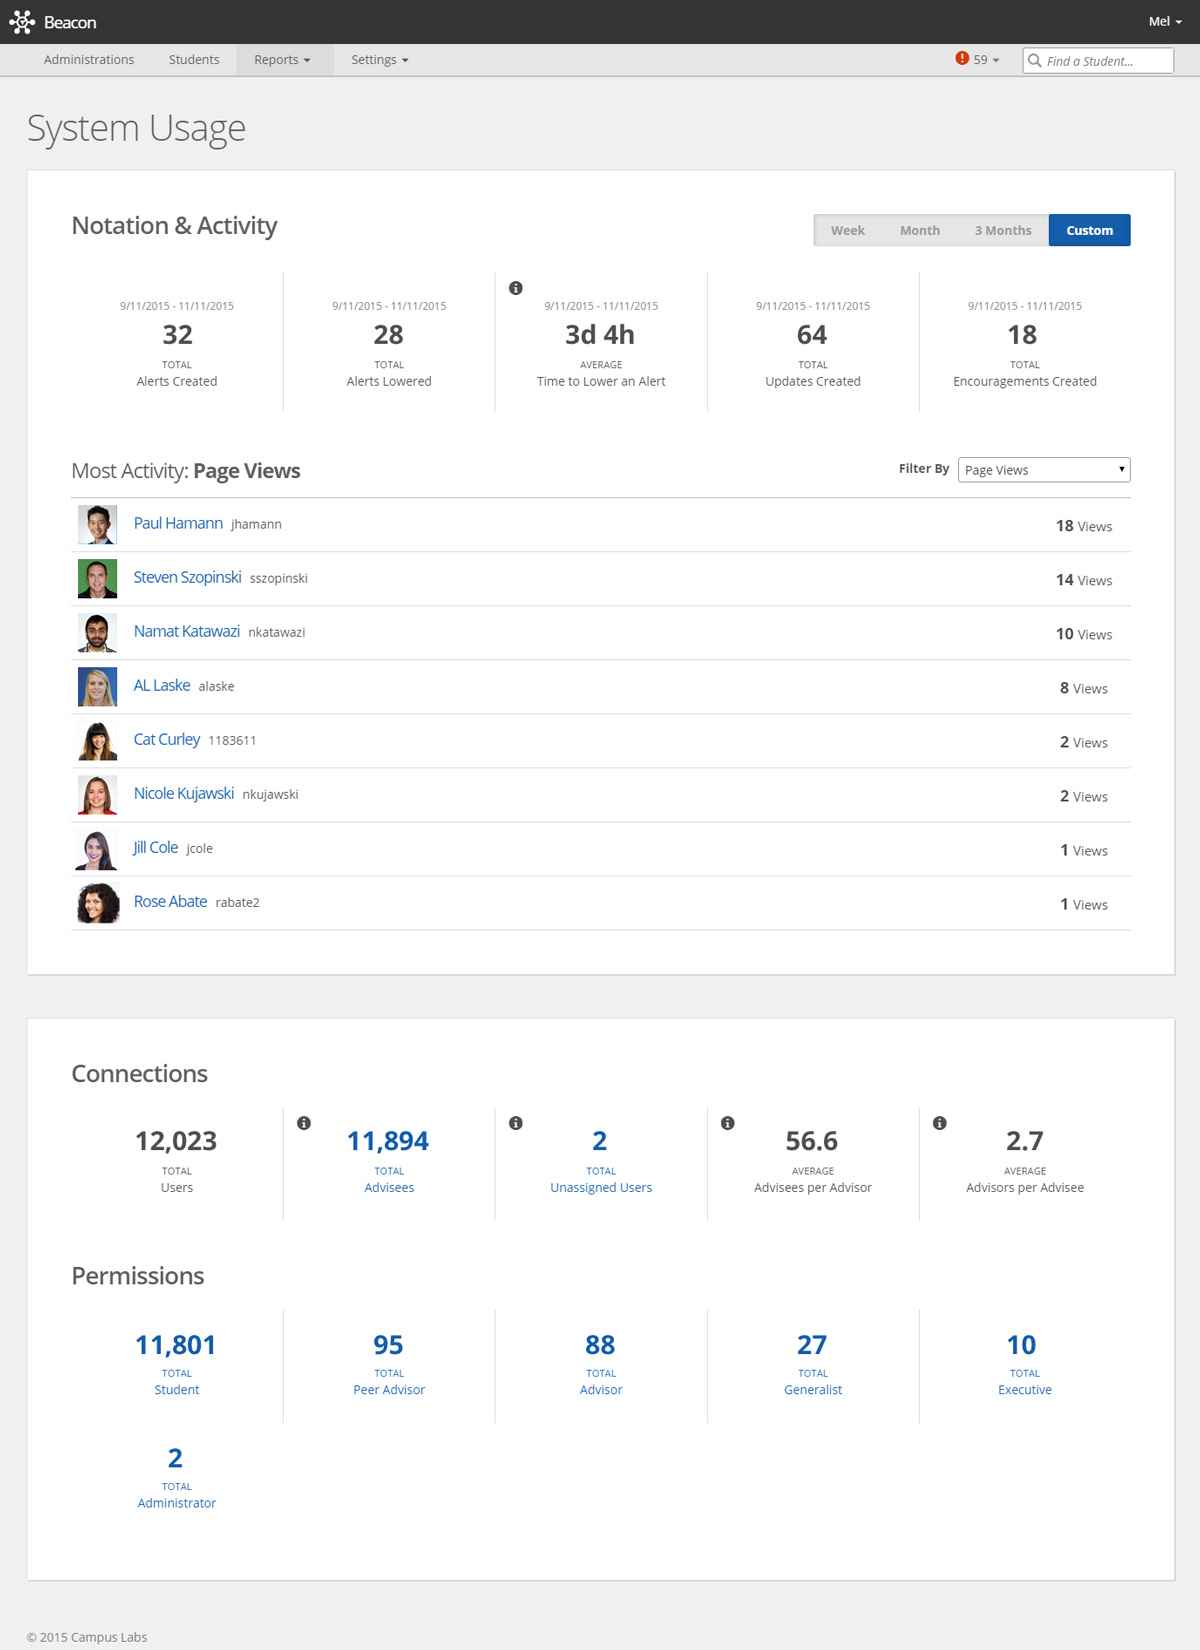Open the 95 Peer Advisor link
Viewport: 1200px width, 1650px height.
[389, 1362]
